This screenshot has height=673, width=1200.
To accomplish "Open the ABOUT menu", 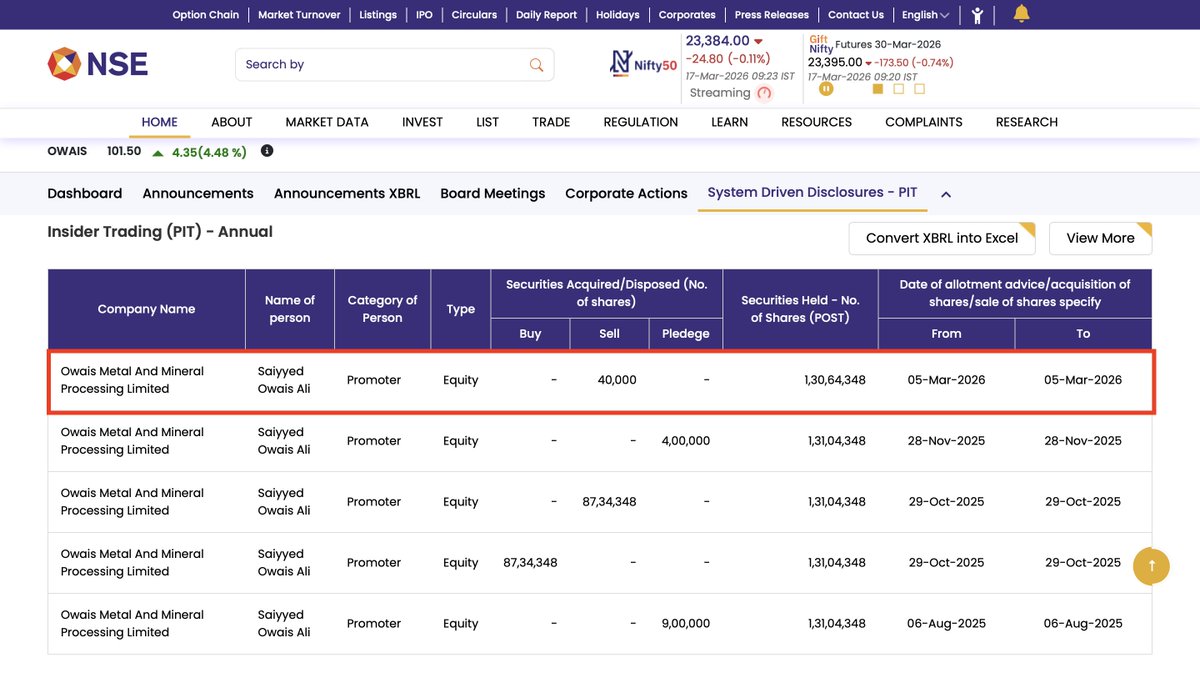I will pyautogui.click(x=231, y=122).
